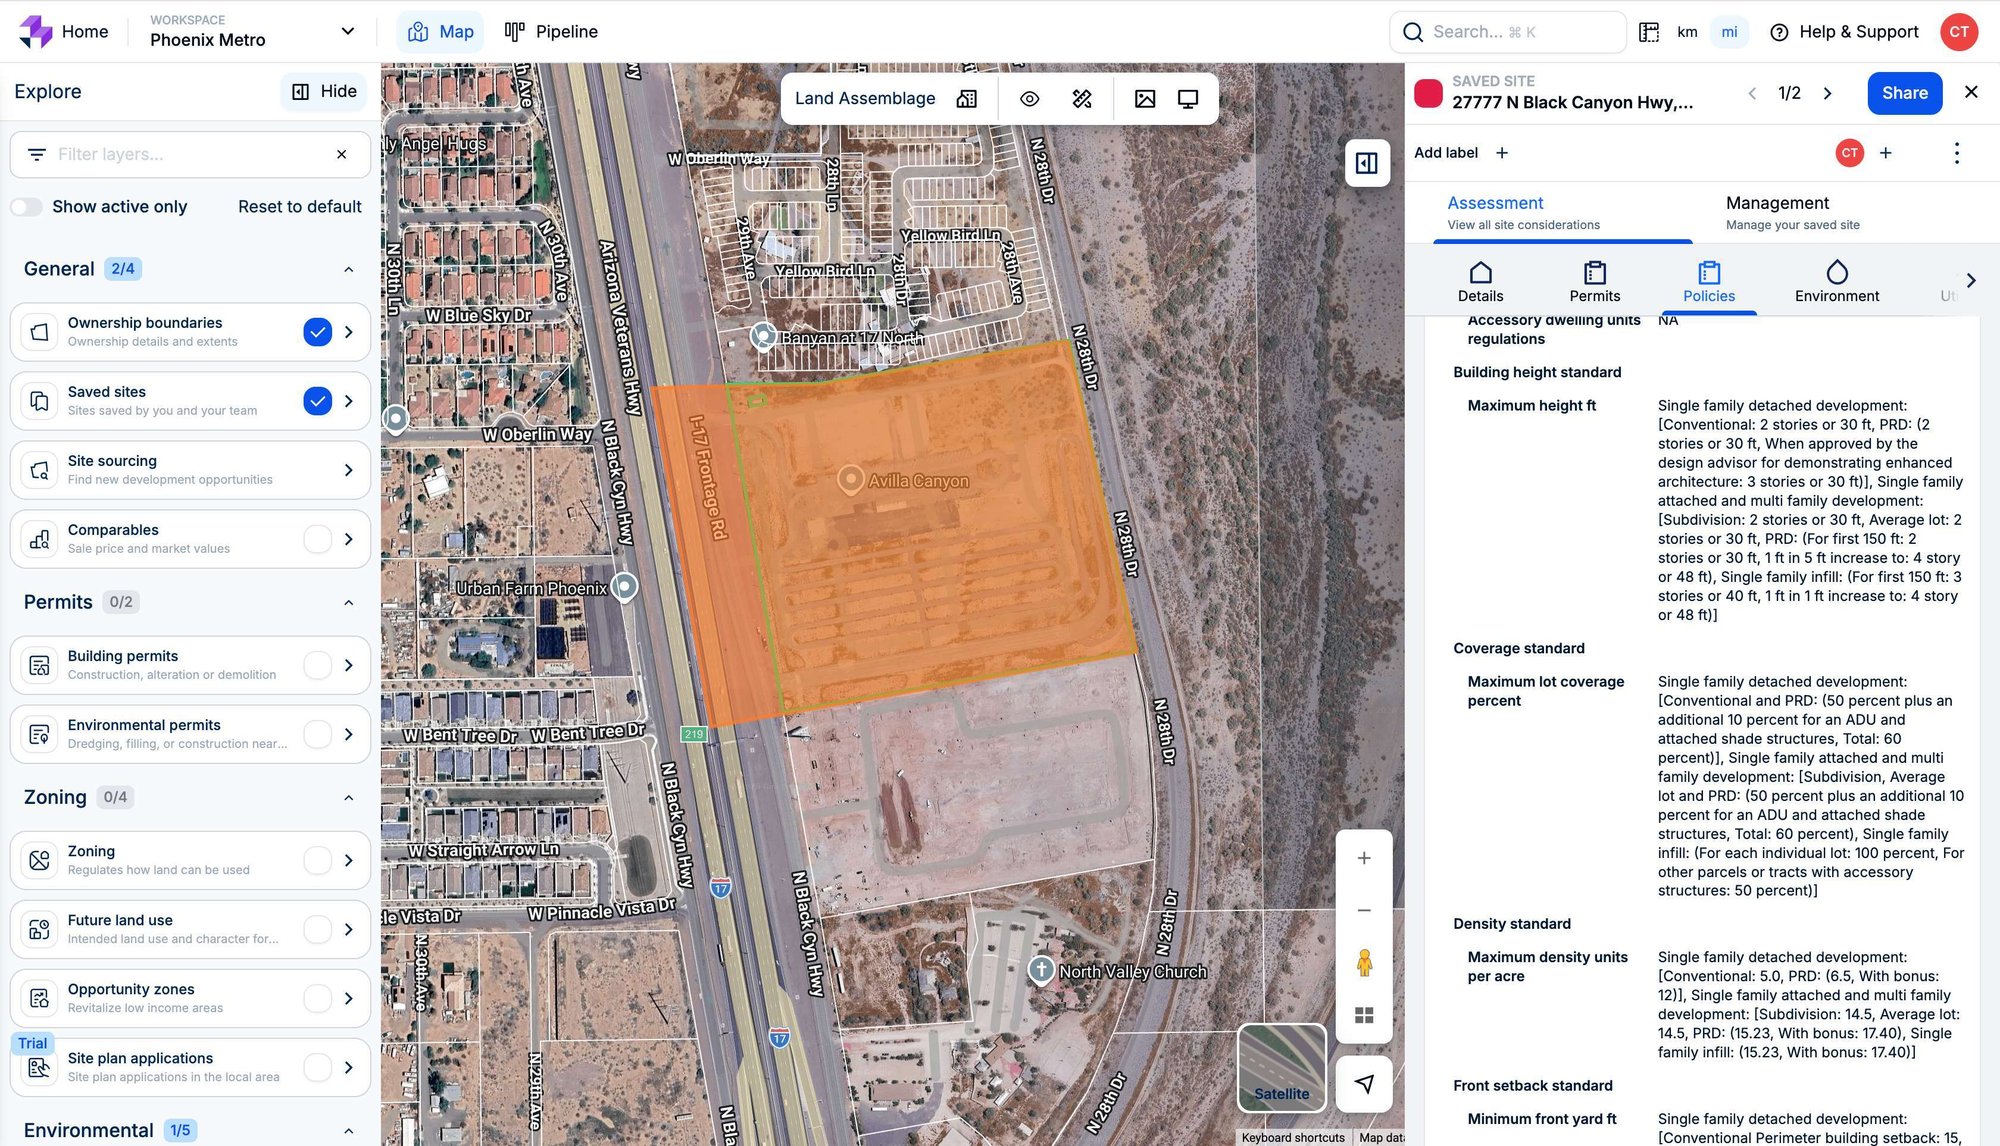2000x1146 pixels.
Task: Enable the Comparables layer toggle
Action: pos(317,539)
